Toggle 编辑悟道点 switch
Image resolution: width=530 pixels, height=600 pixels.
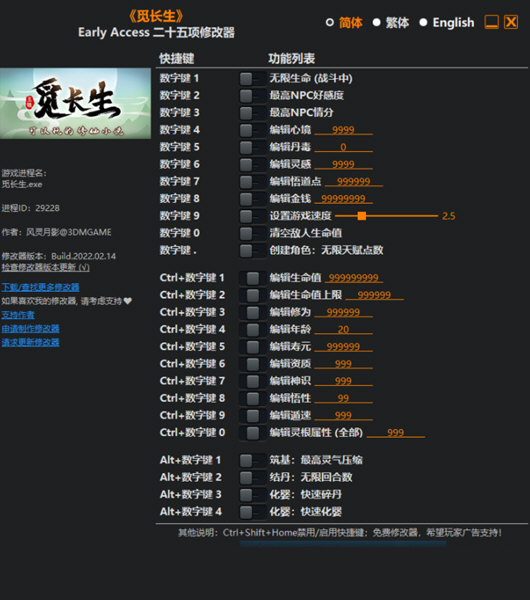click(252, 182)
